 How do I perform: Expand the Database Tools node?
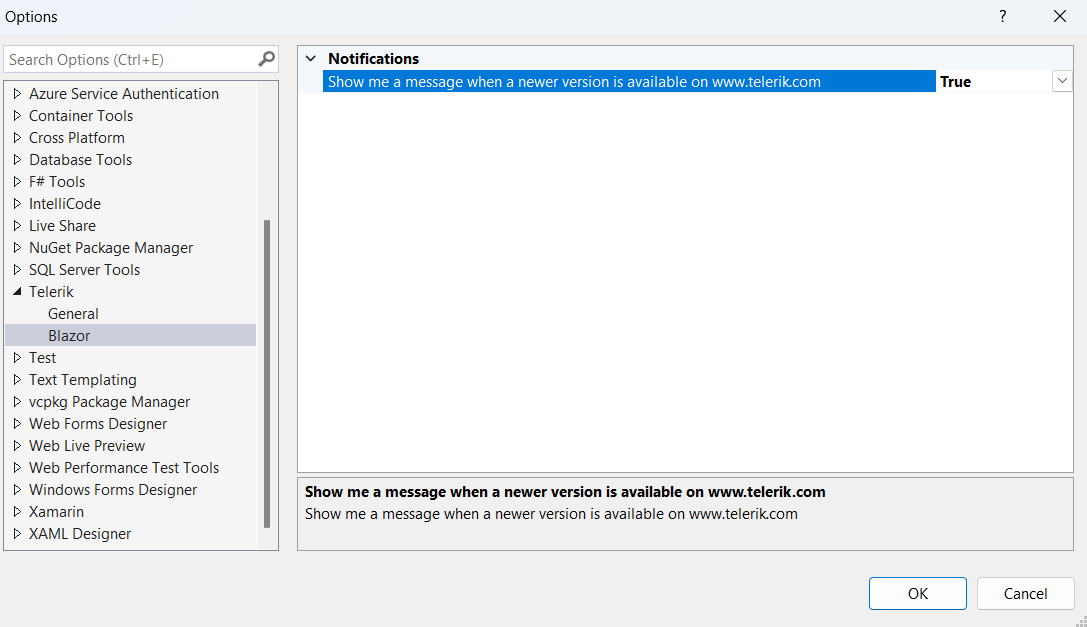coord(17,160)
